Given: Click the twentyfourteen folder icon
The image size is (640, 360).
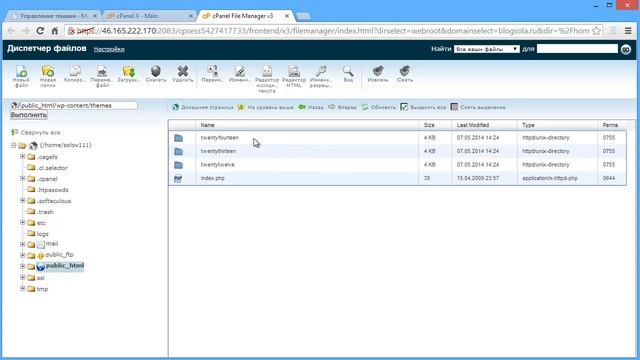Looking at the screenshot, I should click(178, 138).
